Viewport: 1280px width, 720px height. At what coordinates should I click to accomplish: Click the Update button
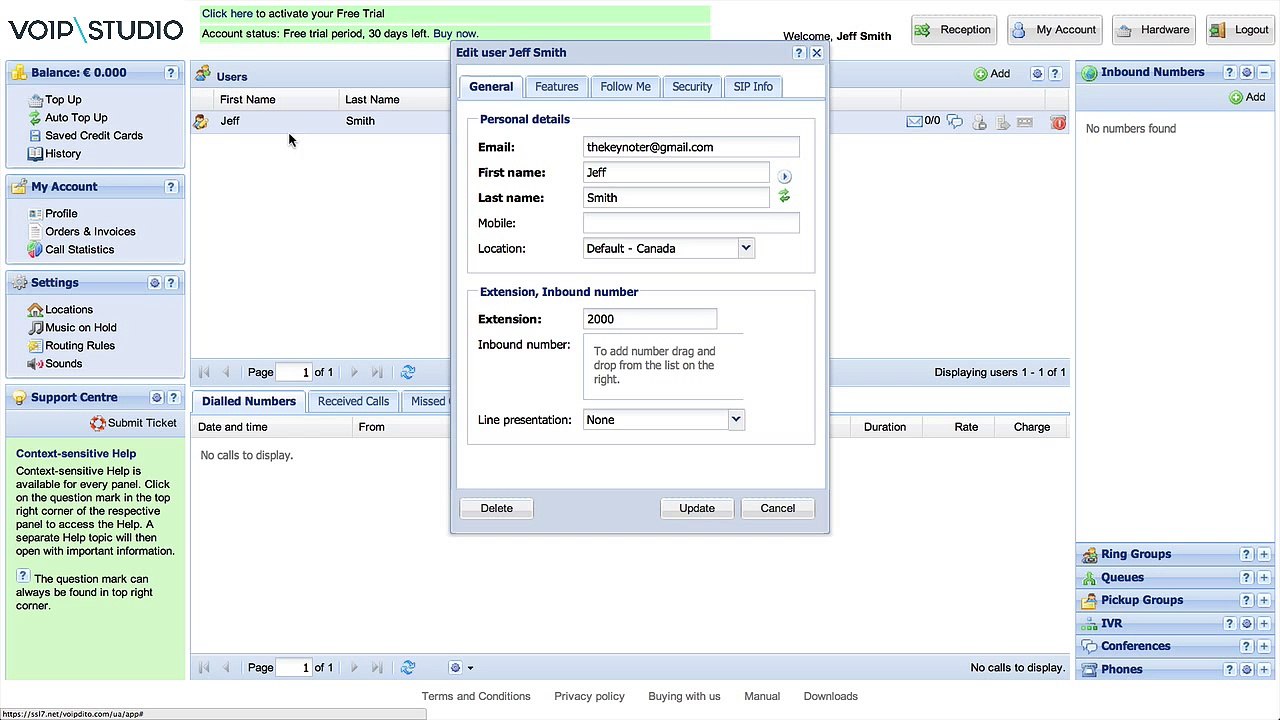tap(697, 508)
